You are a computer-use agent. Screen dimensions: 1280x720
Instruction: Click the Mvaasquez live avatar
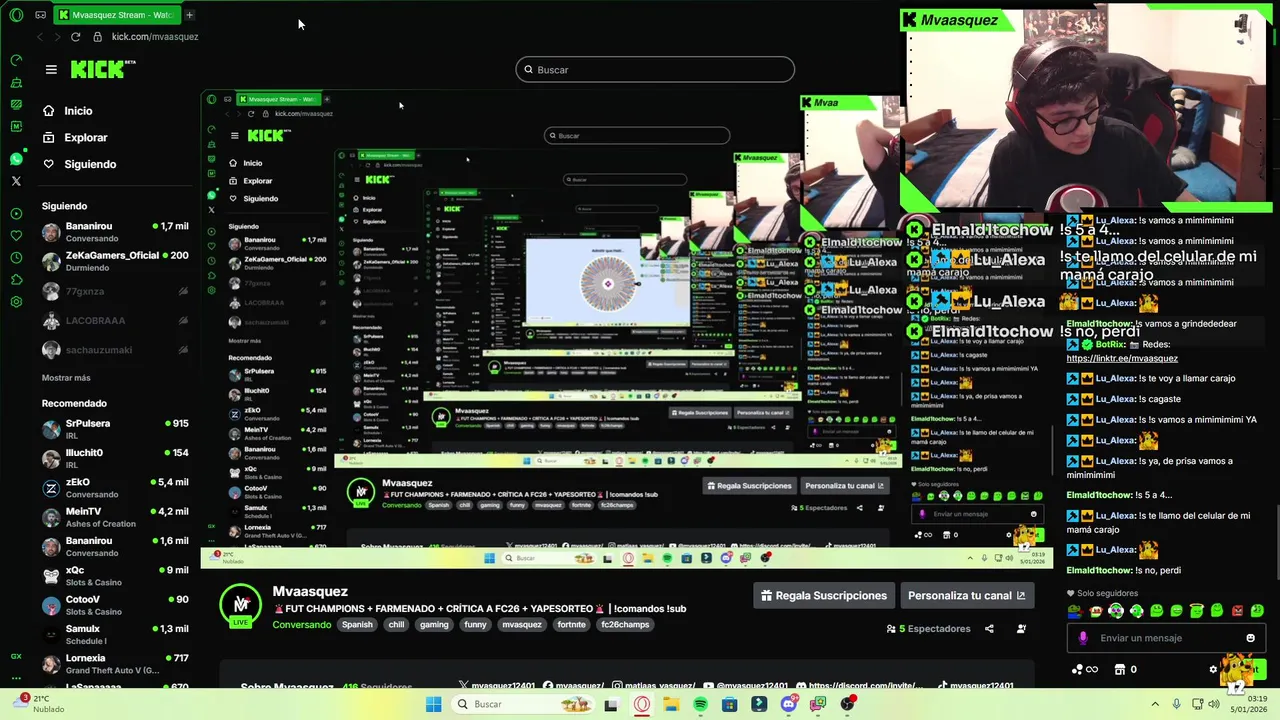(x=241, y=605)
